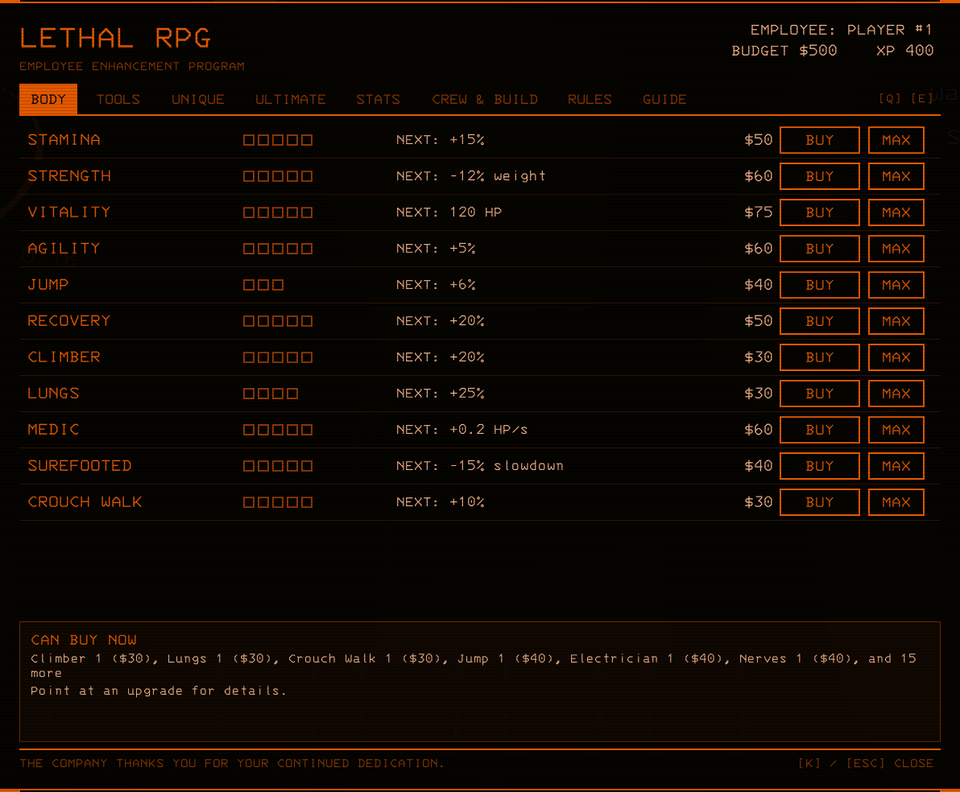Max out Agility
960x792 pixels.
tap(896, 248)
